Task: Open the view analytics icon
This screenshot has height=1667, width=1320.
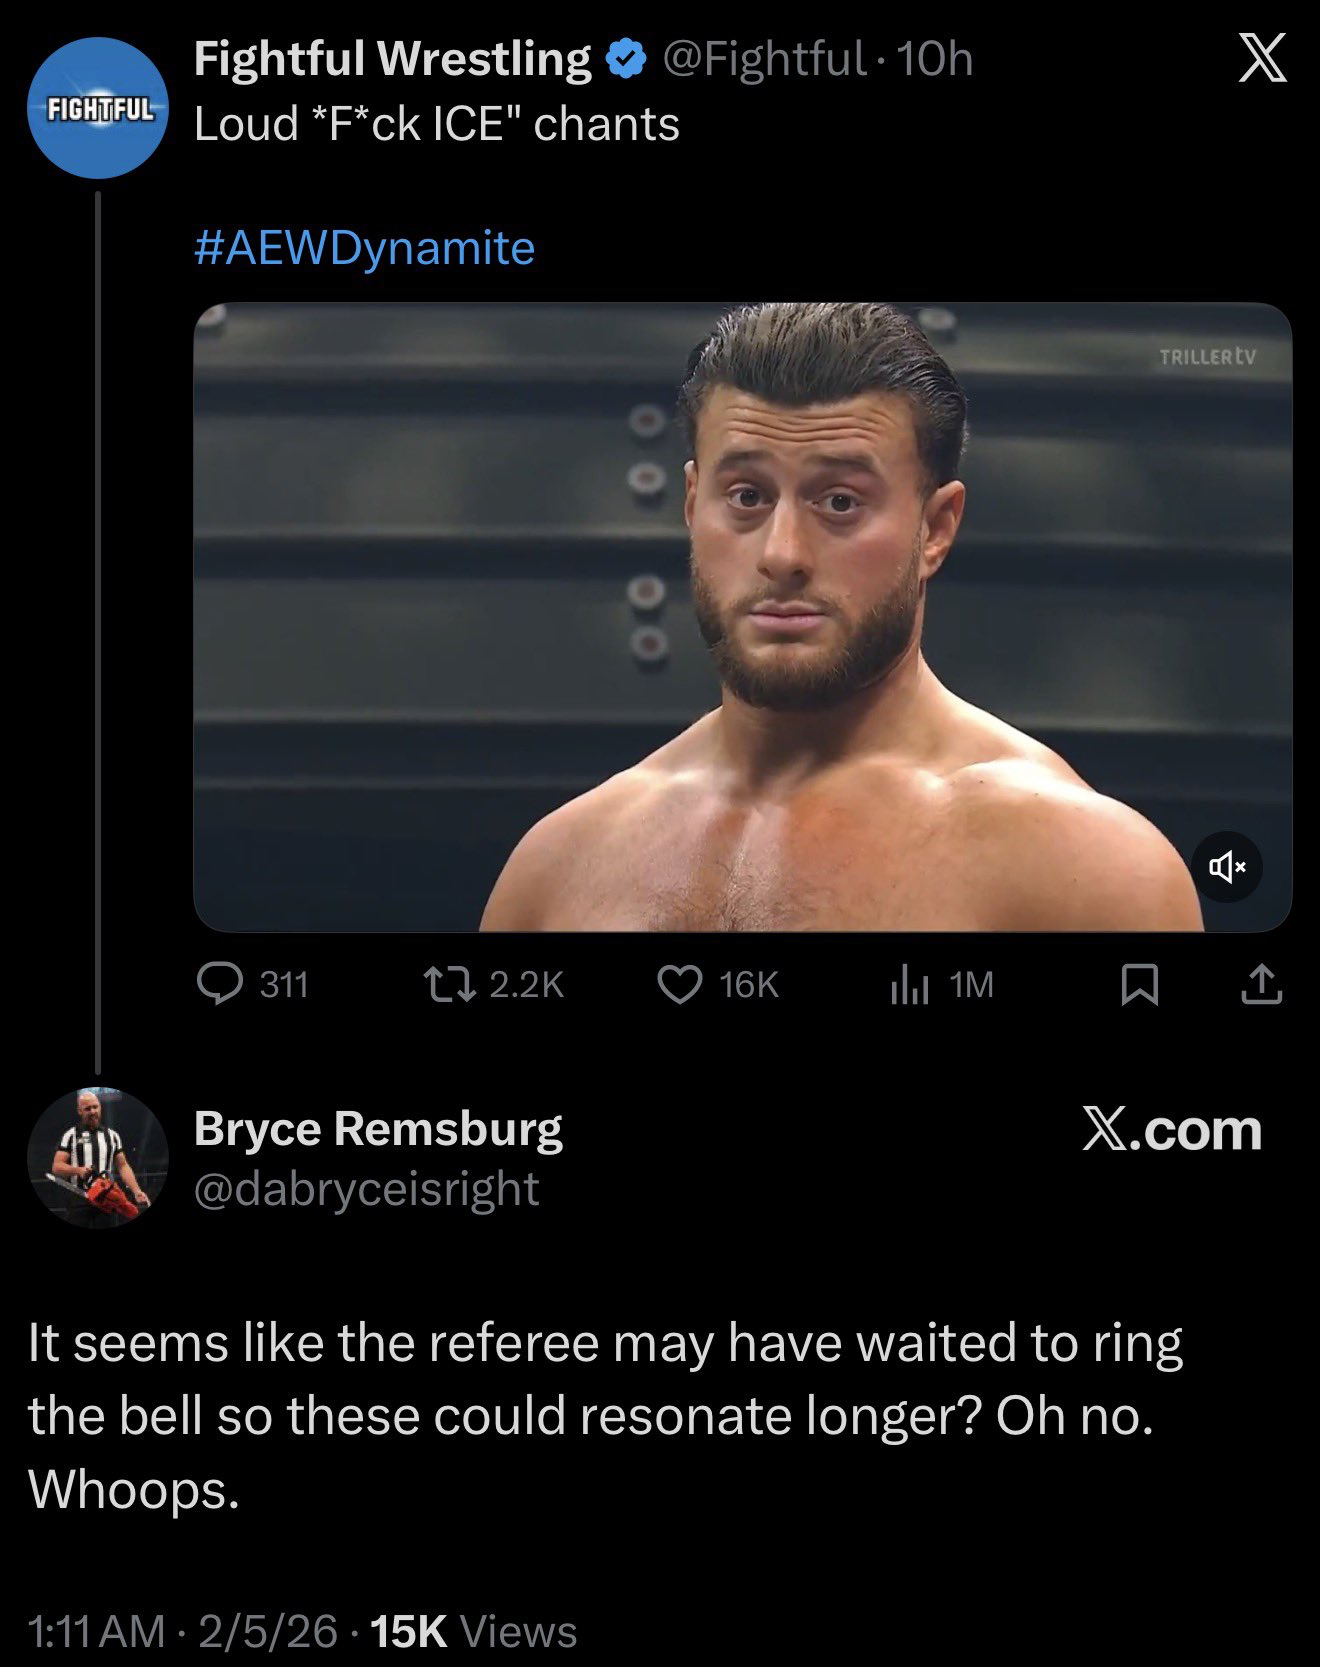Action: (909, 984)
